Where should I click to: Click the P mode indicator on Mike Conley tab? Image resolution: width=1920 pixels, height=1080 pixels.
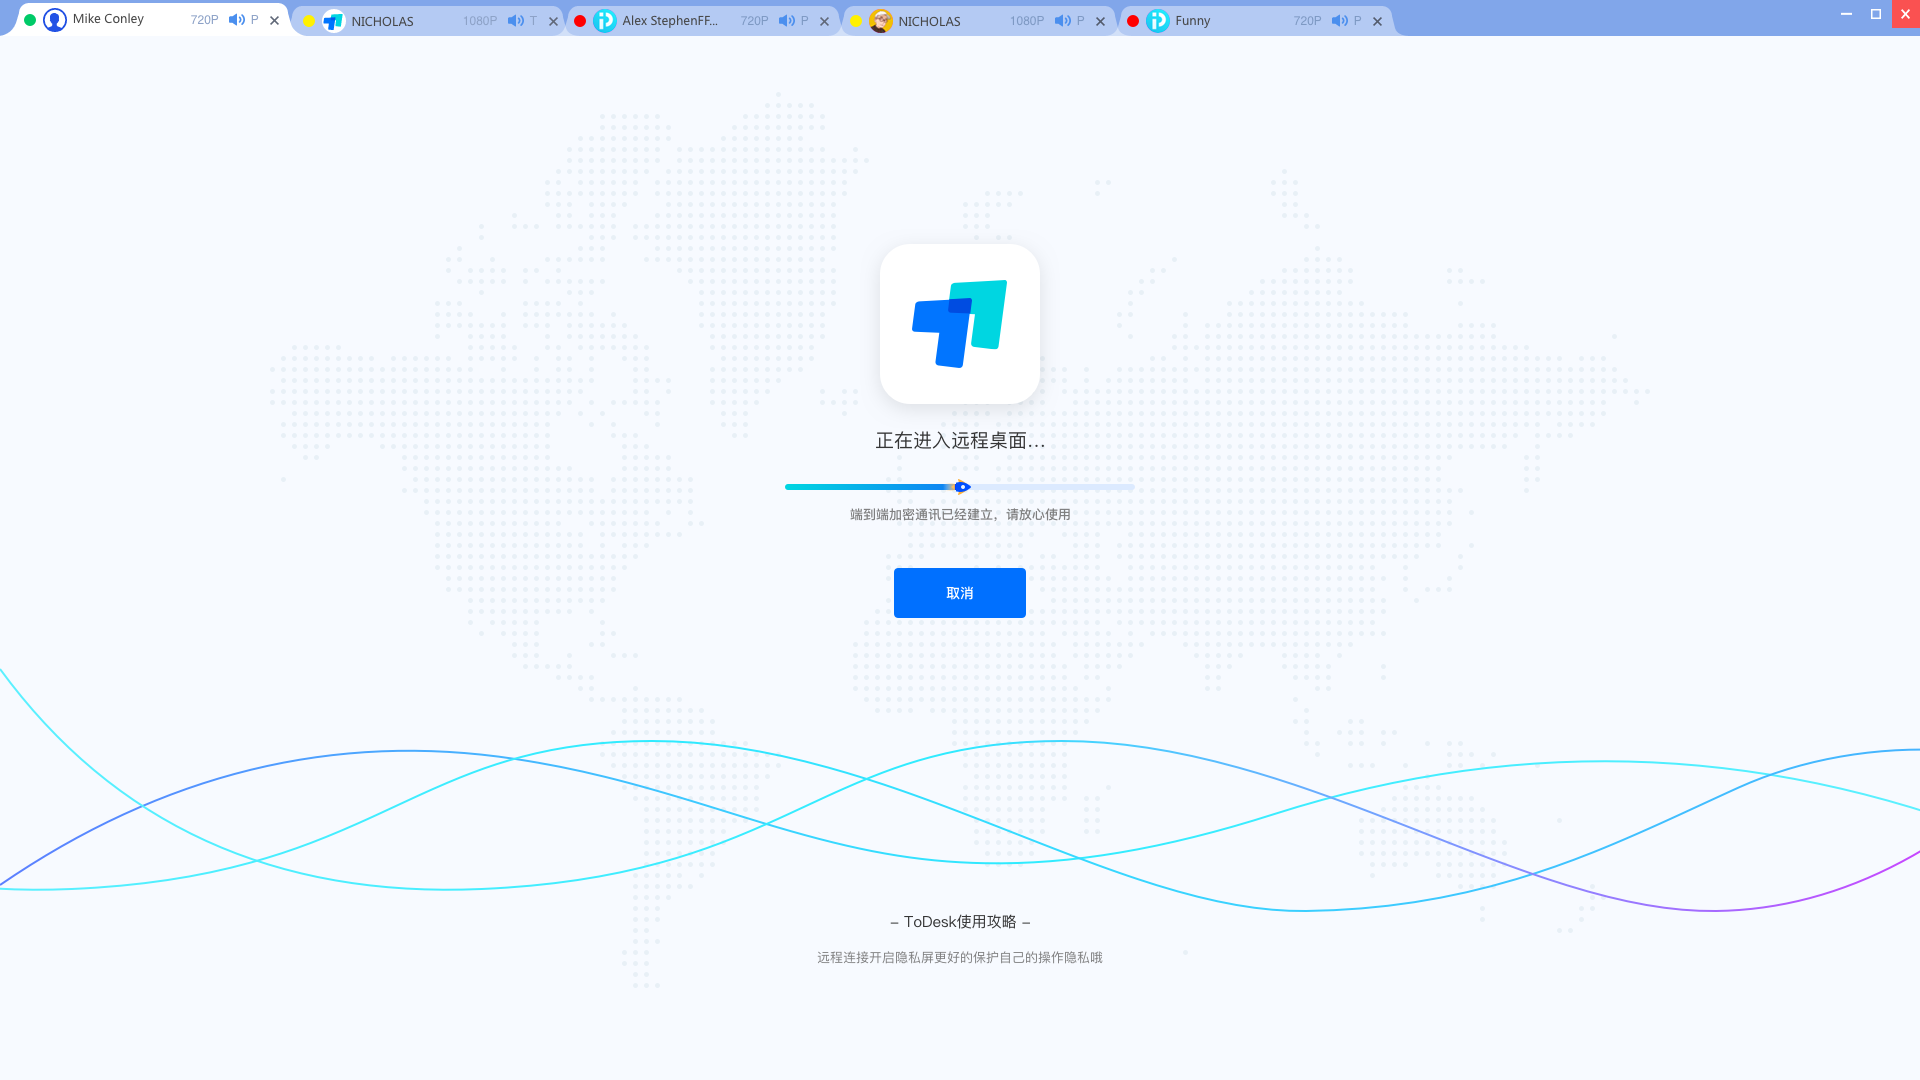click(x=254, y=19)
